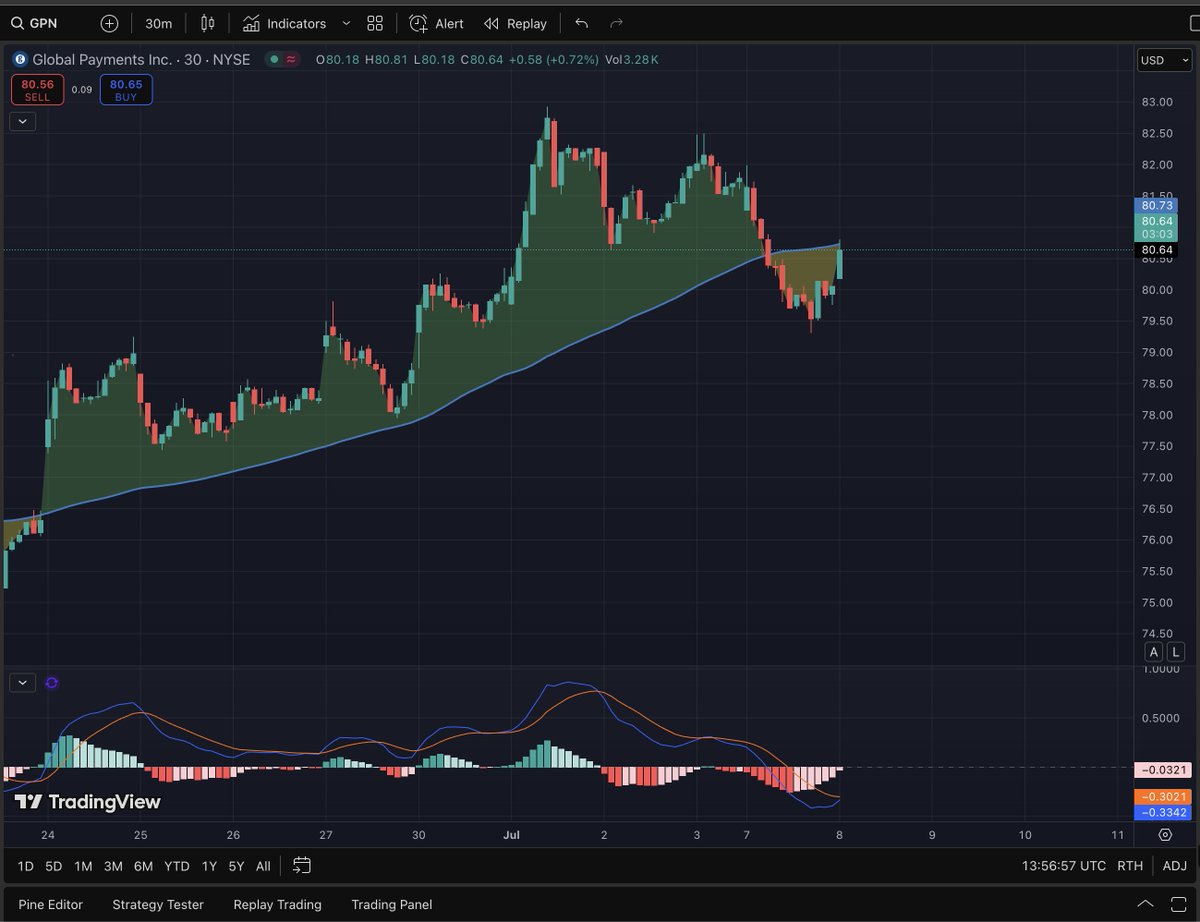
Task: Select the YTD time range
Action: tap(177, 866)
